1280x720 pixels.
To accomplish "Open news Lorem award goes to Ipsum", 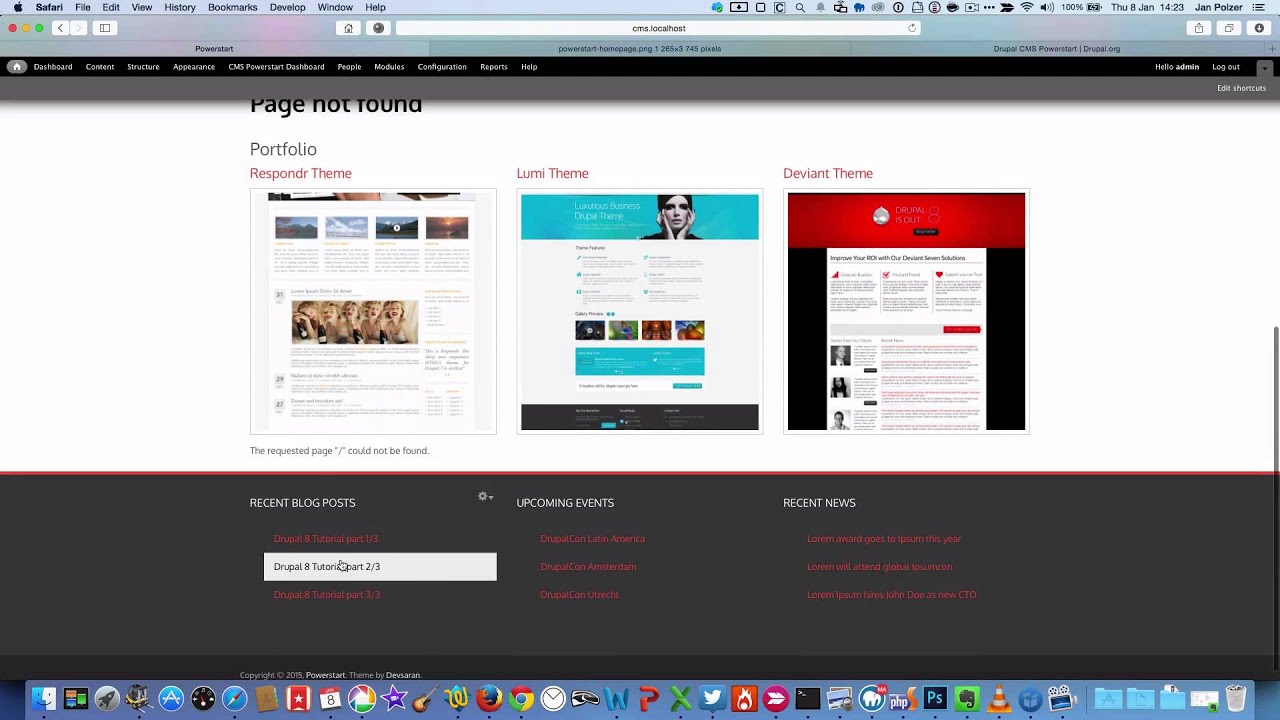I will click(884, 538).
